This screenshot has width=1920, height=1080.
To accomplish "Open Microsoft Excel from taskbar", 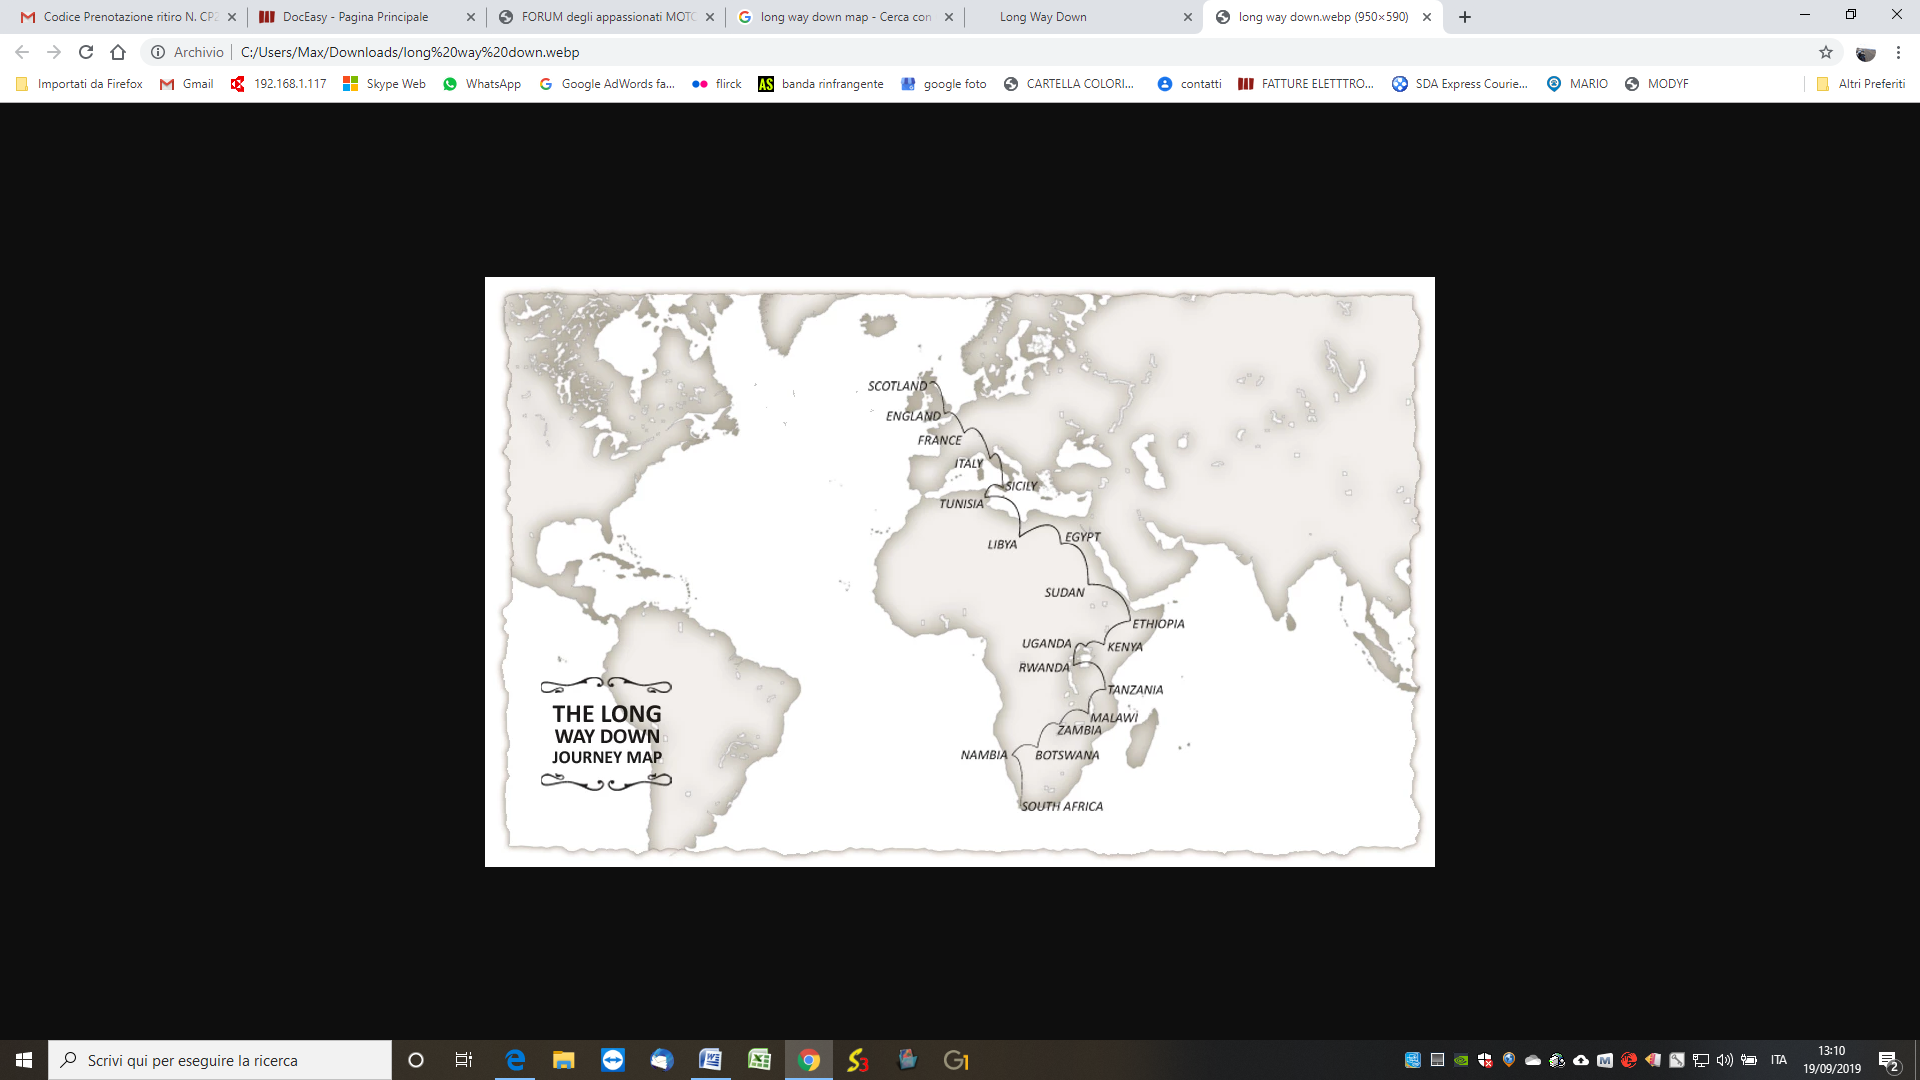I will (x=760, y=1060).
